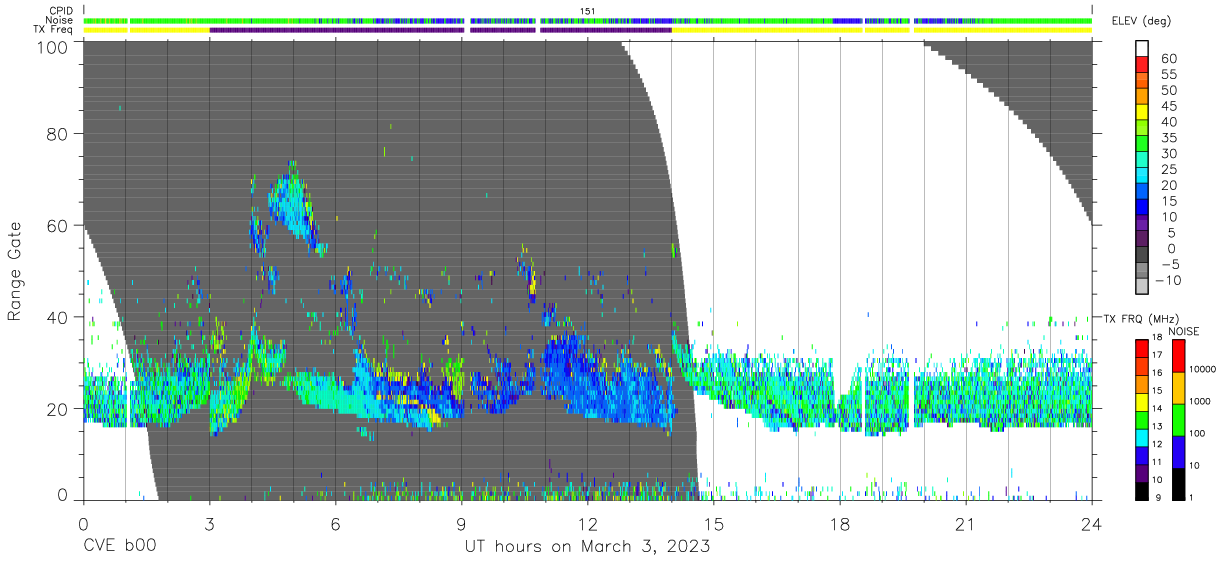The height and width of the screenshot is (567, 1228).
Task: Click the x-axis tick label '6'
Action: (335, 524)
